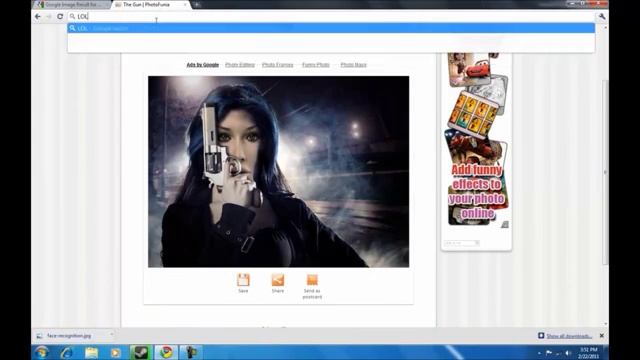This screenshot has height=360, width=640.
Task: Click the Send as postcard icon
Action: pos(312,280)
